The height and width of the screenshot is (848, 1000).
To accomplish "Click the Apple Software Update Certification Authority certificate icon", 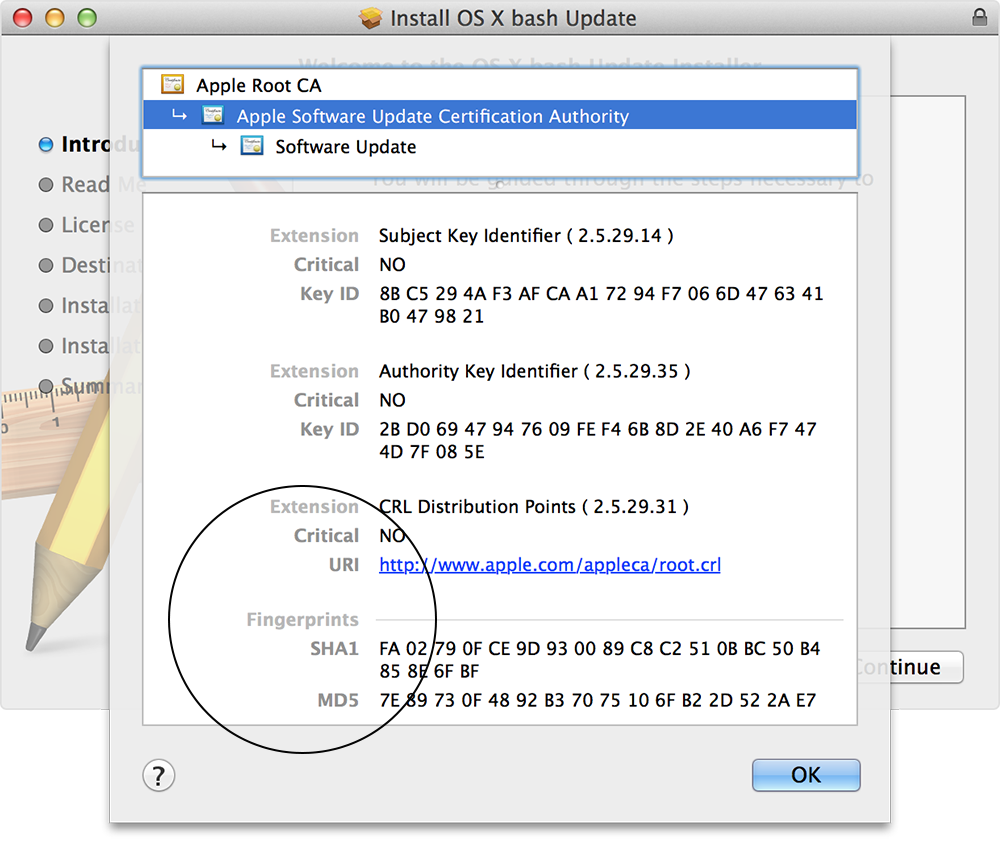I will coord(212,115).
